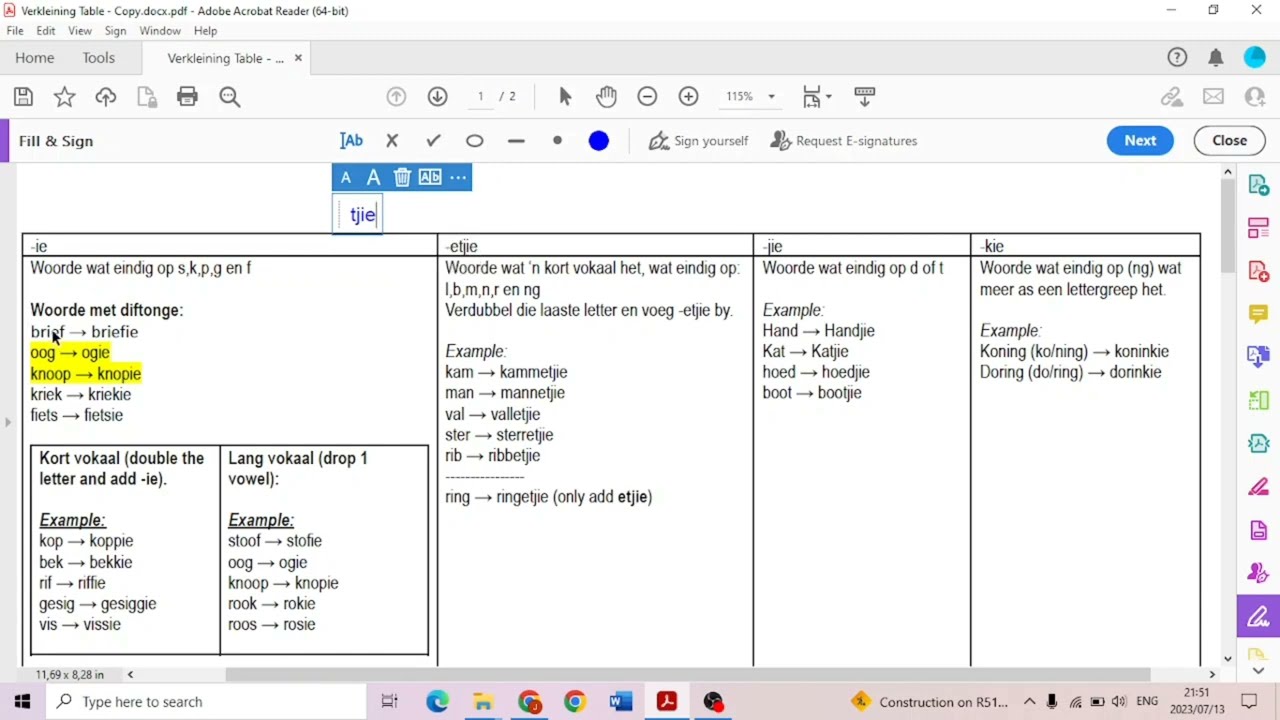
Task: Increase text size with large A
Action: 373,177
